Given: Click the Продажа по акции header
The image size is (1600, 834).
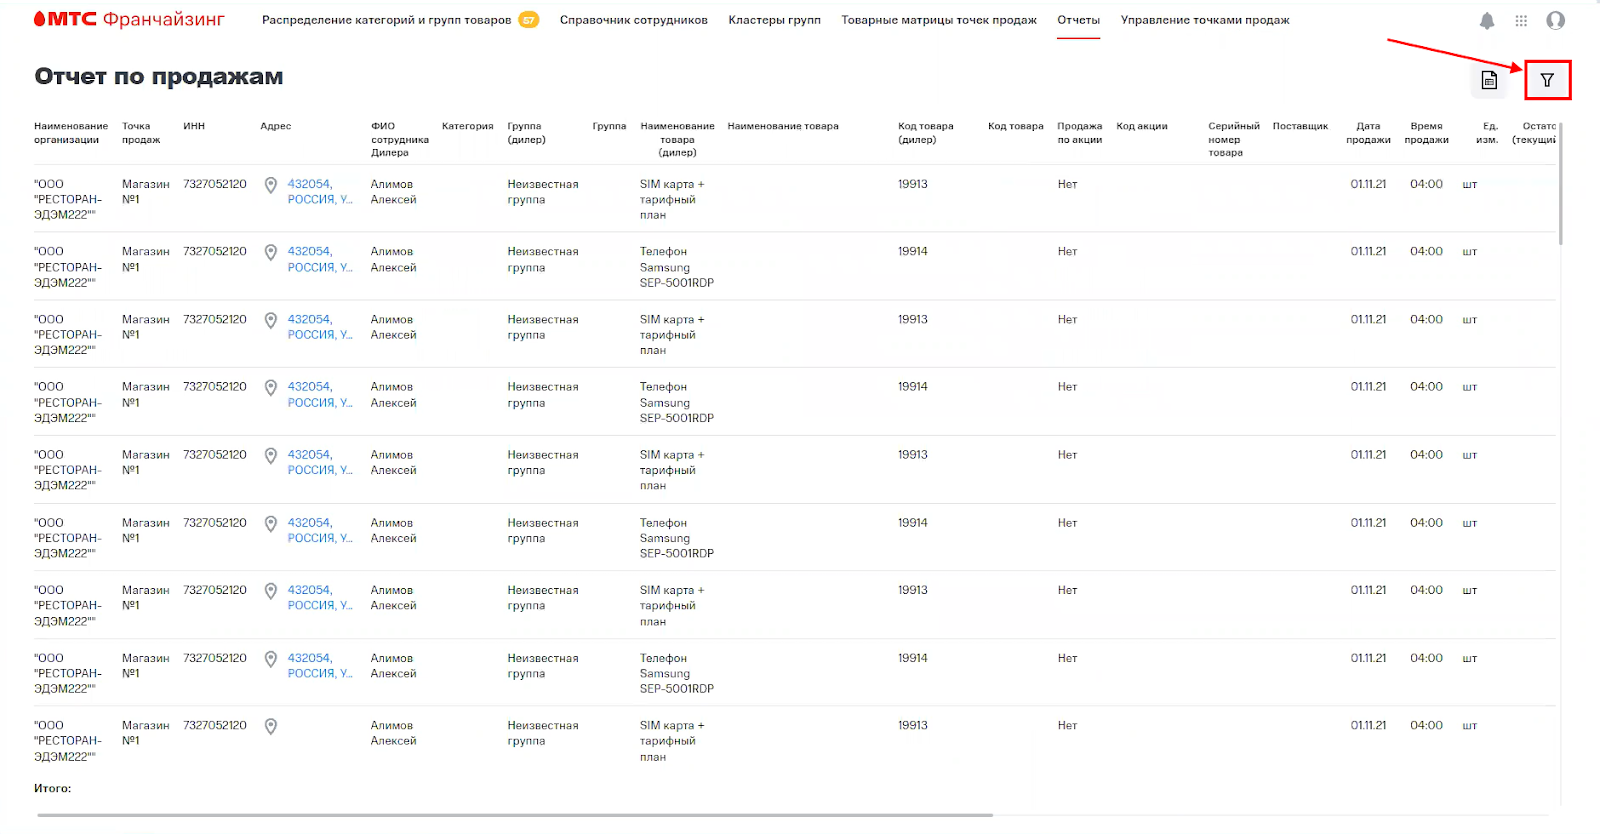Looking at the screenshot, I should (1080, 133).
